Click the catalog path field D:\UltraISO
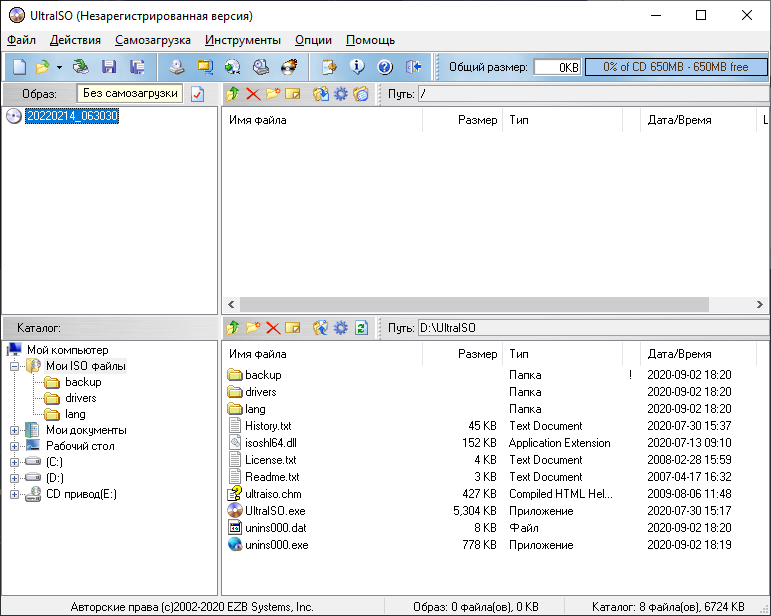The image size is (771, 616). pyautogui.click(x=594, y=327)
